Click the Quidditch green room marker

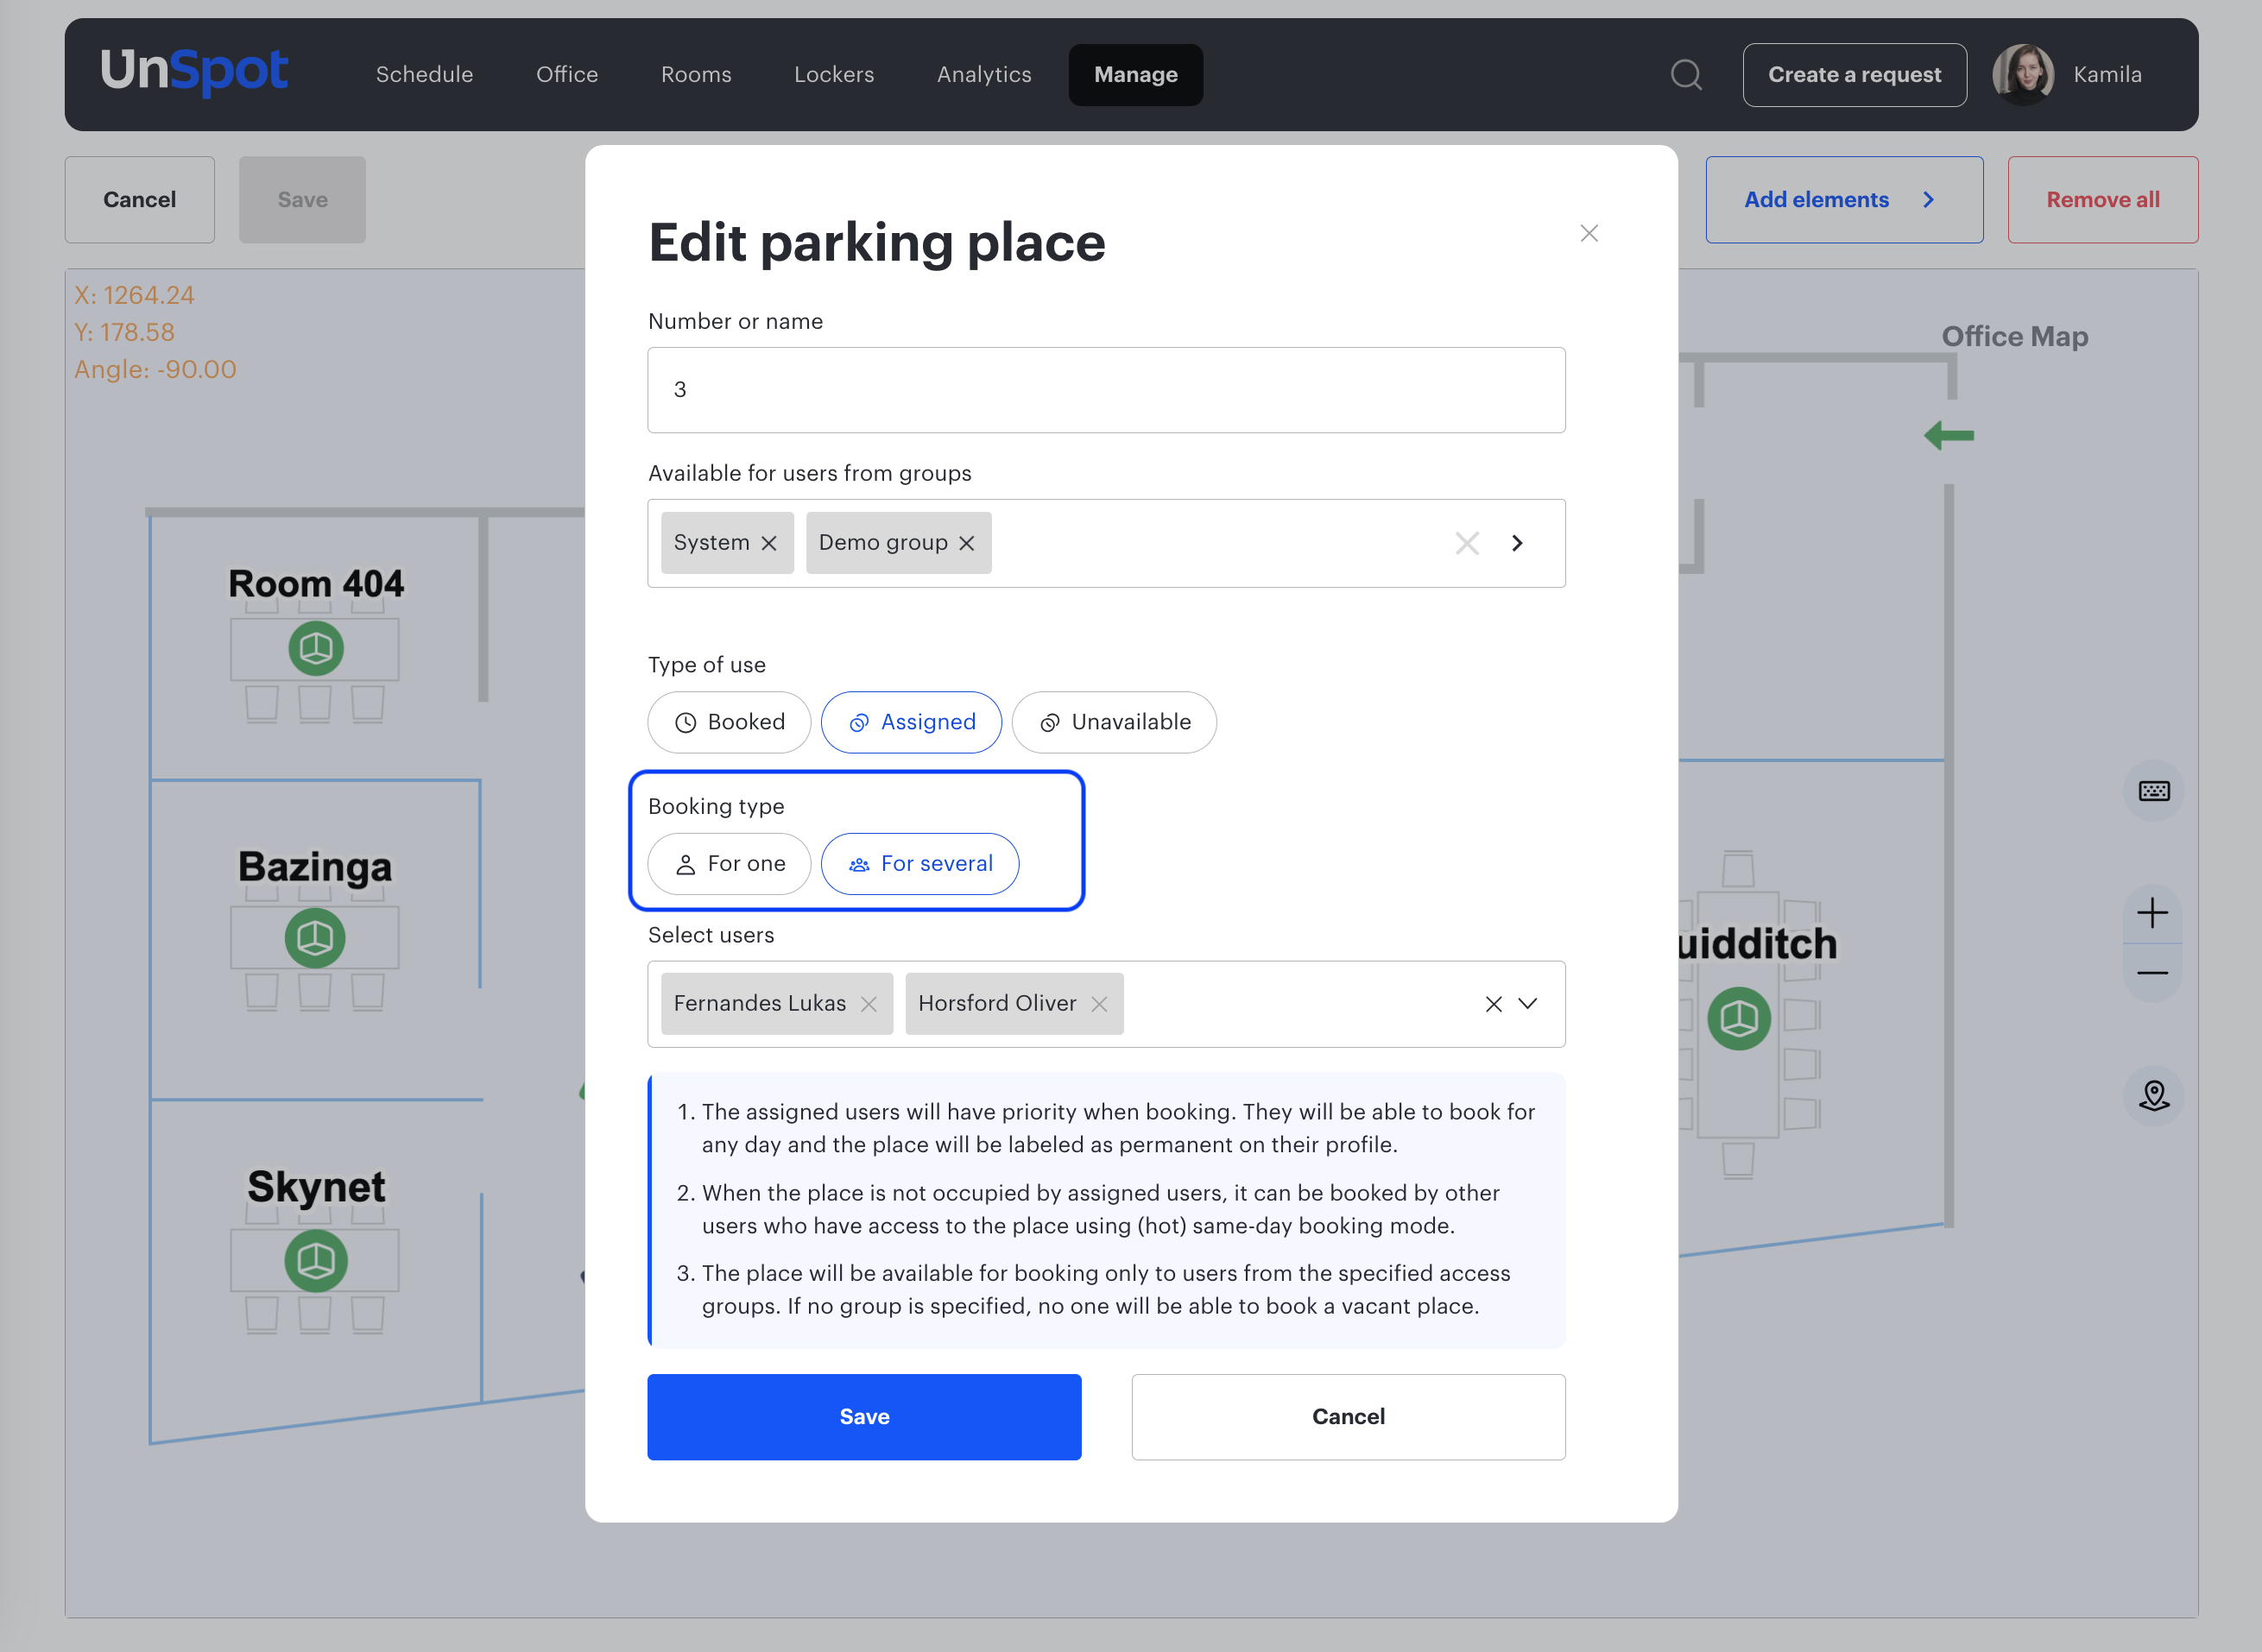click(1739, 1019)
